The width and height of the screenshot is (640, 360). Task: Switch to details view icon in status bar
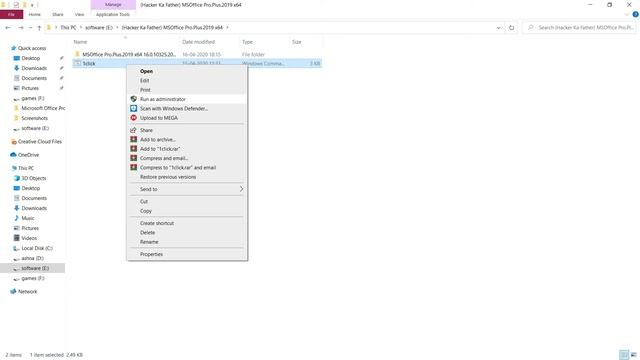click(624, 355)
